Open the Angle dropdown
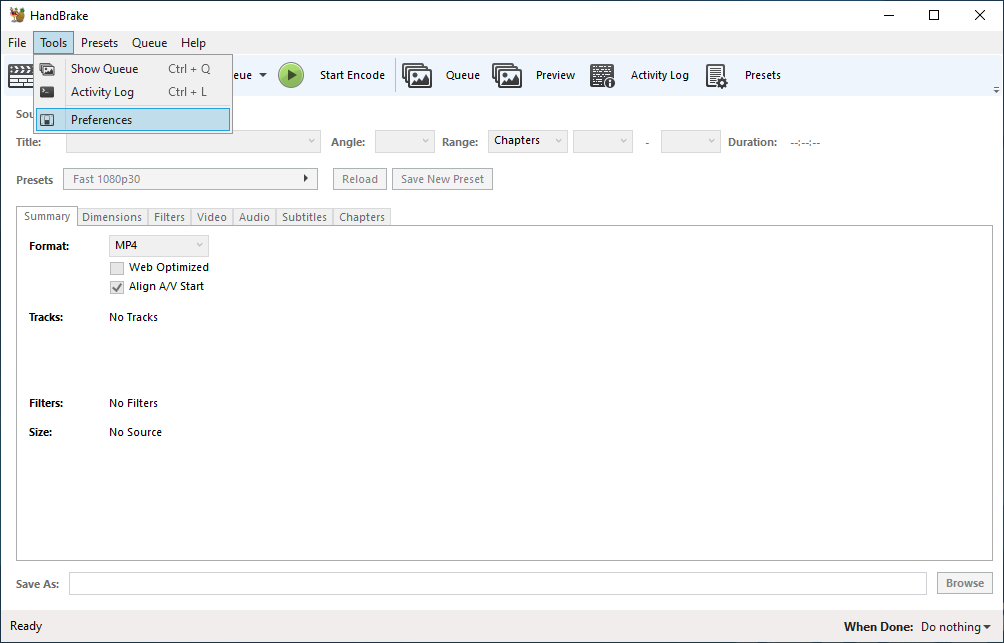 [x=405, y=142]
